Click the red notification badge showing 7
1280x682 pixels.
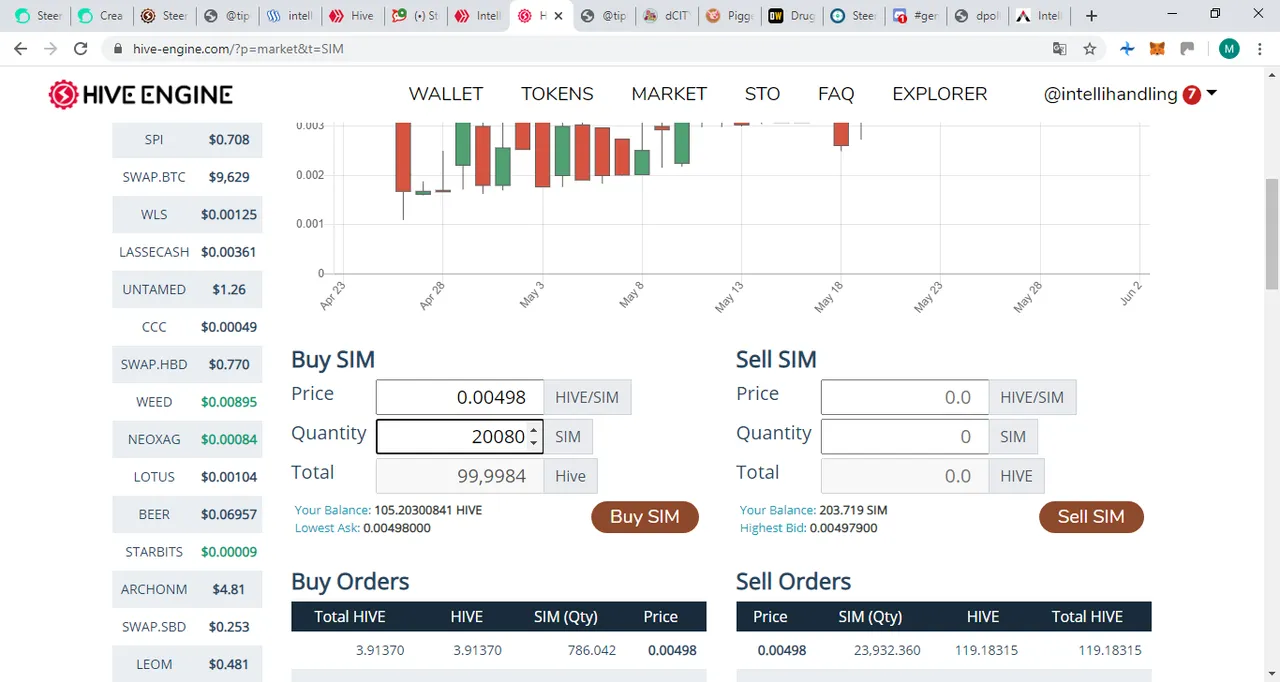tap(1192, 95)
